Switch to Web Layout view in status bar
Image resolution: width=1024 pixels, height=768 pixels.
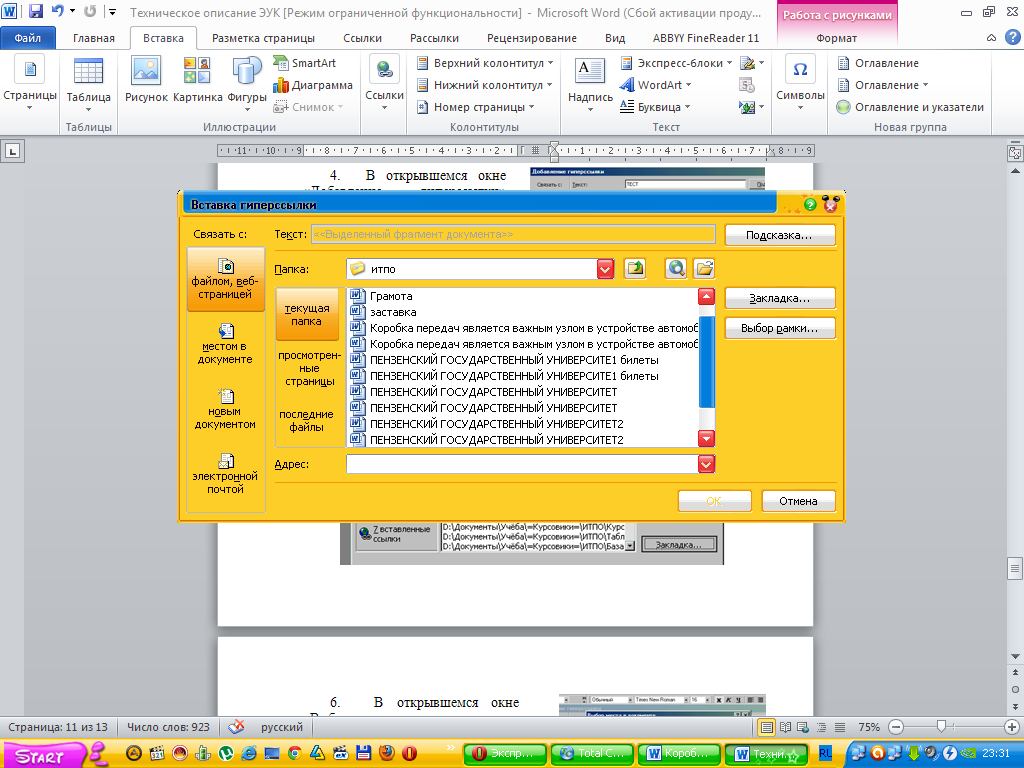tap(803, 727)
